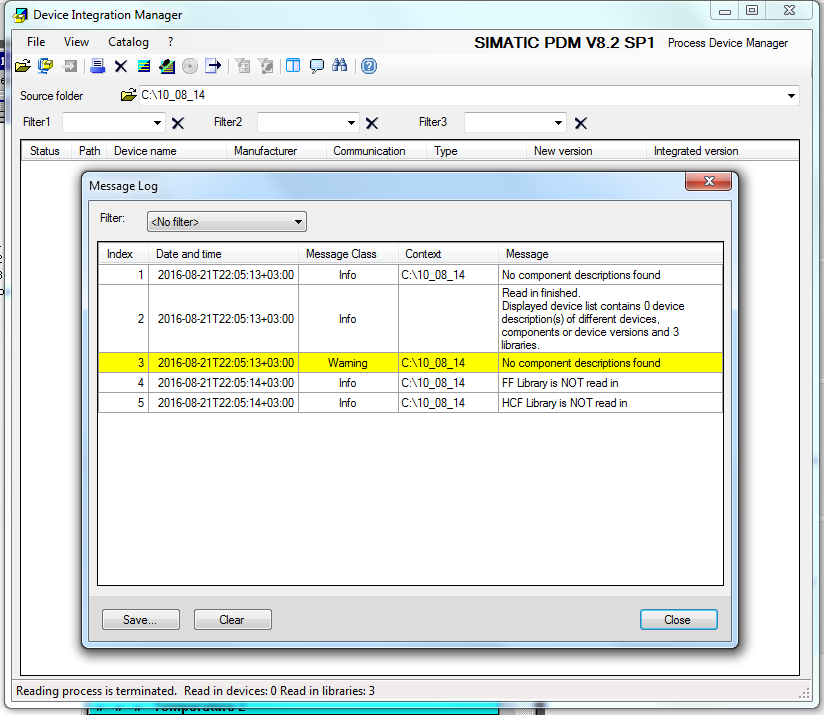Screen dimensions: 824x715
Task: Open the Filter2 dropdown
Action: [x=352, y=123]
